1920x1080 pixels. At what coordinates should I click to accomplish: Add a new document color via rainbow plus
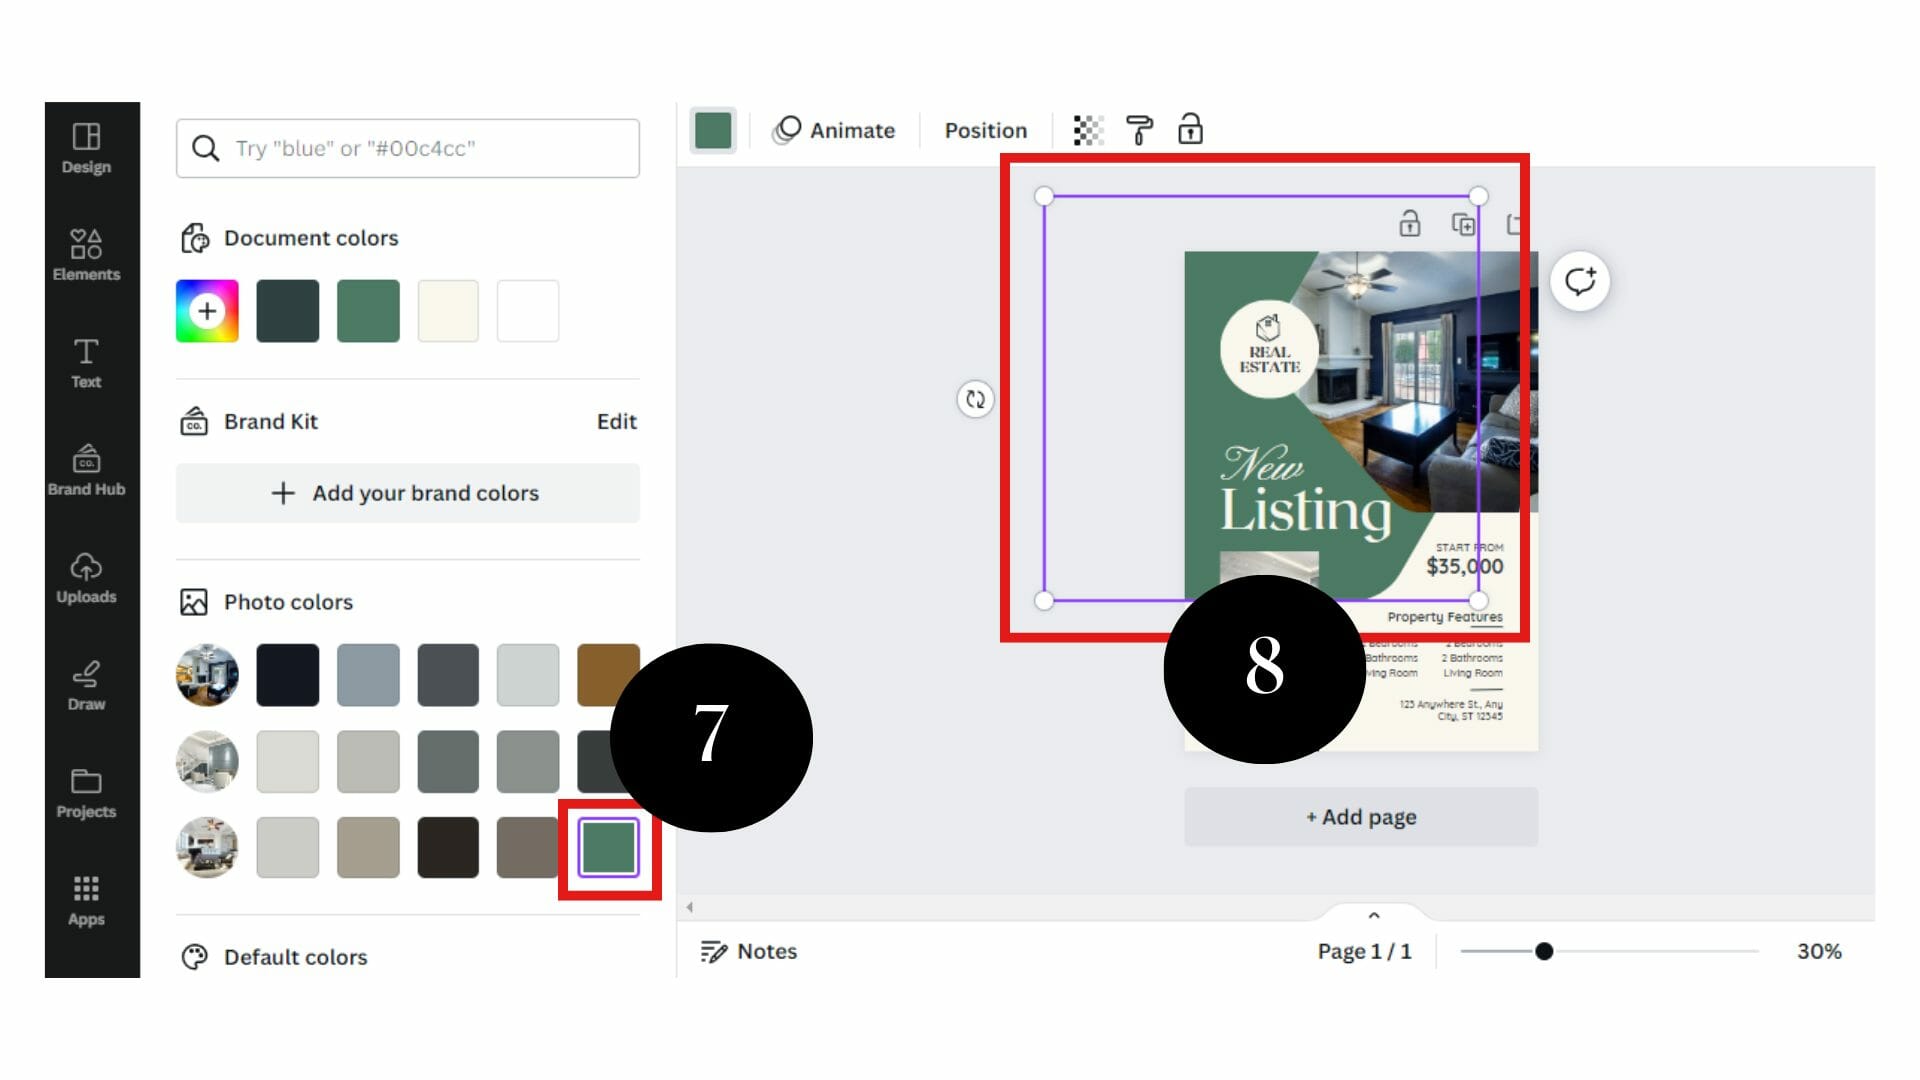[207, 311]
